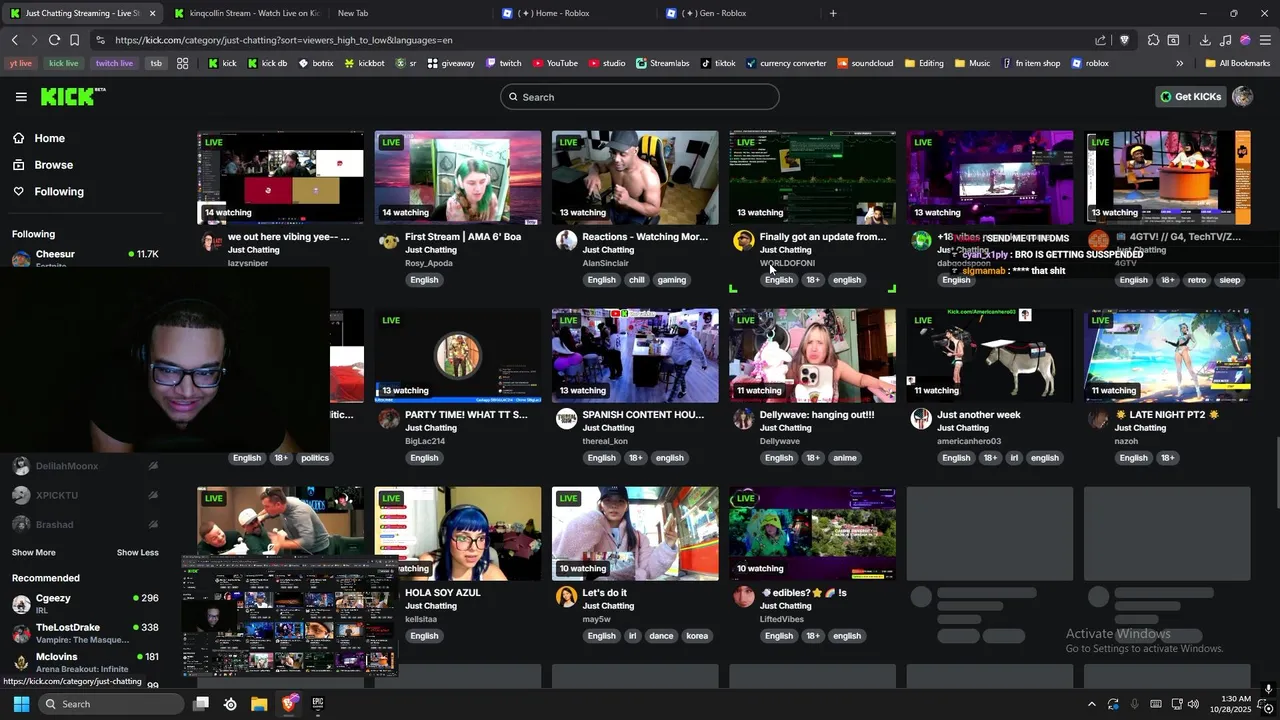Open the Brave Shields icon

pyautogui.click(x=1124, y=40)
